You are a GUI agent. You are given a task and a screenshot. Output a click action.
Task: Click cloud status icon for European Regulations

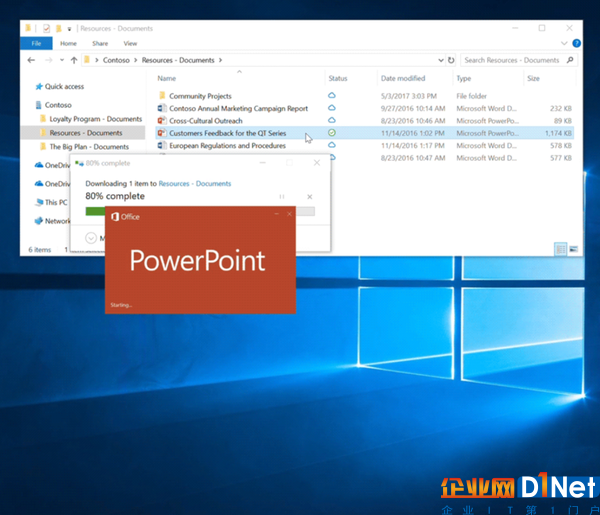point(332,145)
